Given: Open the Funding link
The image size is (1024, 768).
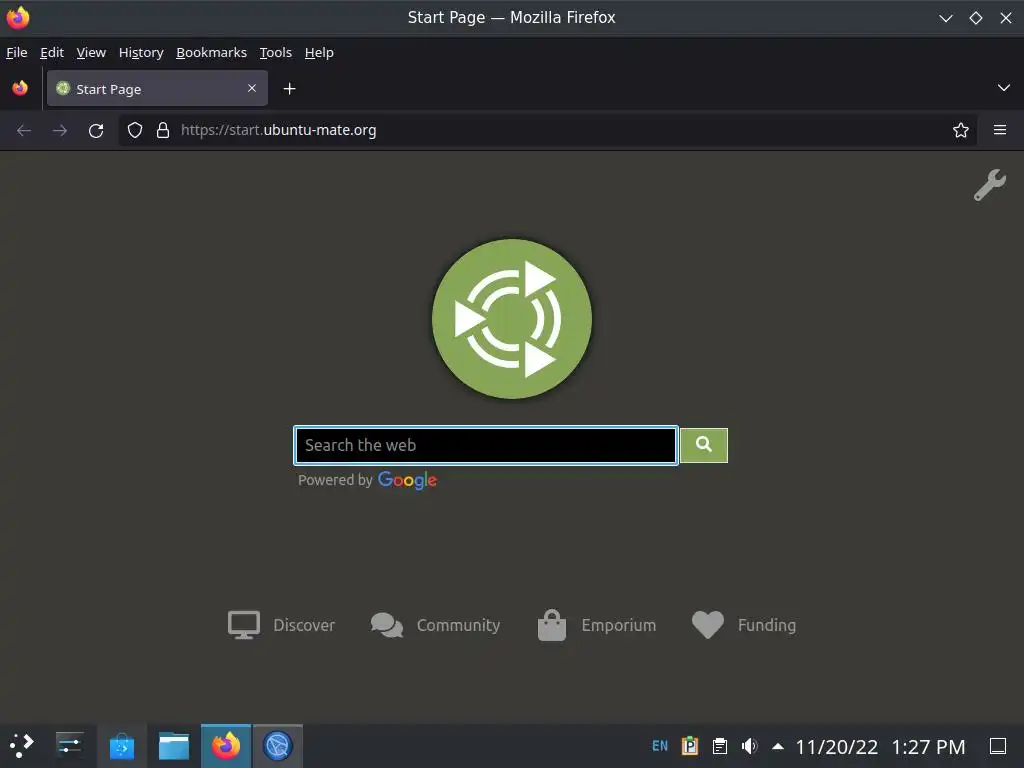Looking at the screenshot, I should tap(744, 625).
